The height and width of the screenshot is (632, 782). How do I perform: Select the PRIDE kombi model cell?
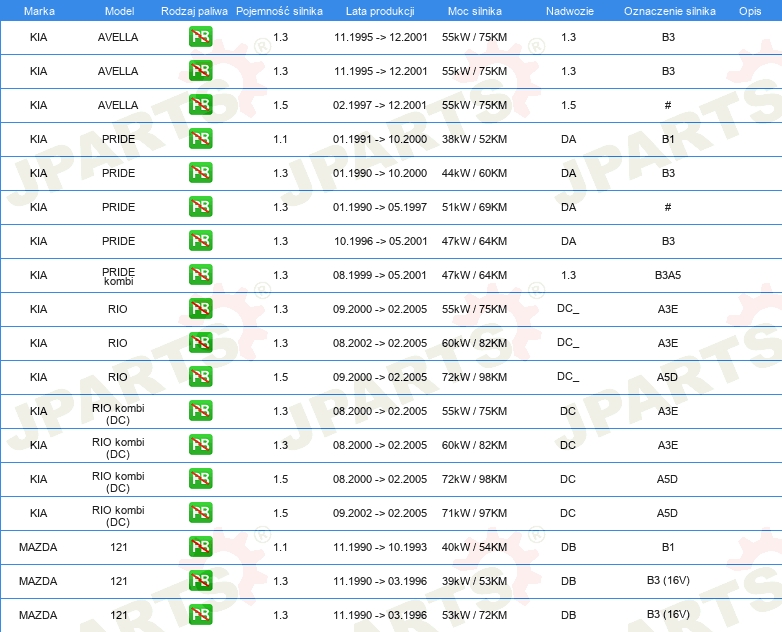tap(118, 276)
